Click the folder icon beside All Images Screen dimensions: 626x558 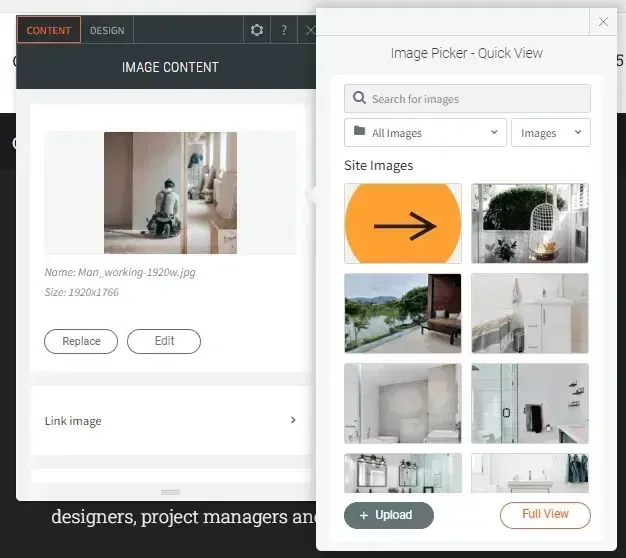(x=359, y=131)
